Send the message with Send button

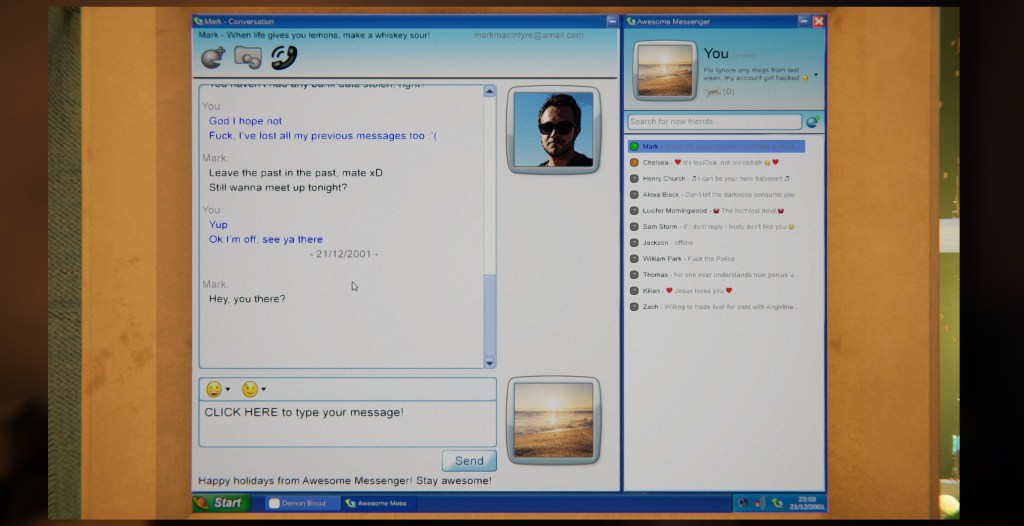pos(469,461)
